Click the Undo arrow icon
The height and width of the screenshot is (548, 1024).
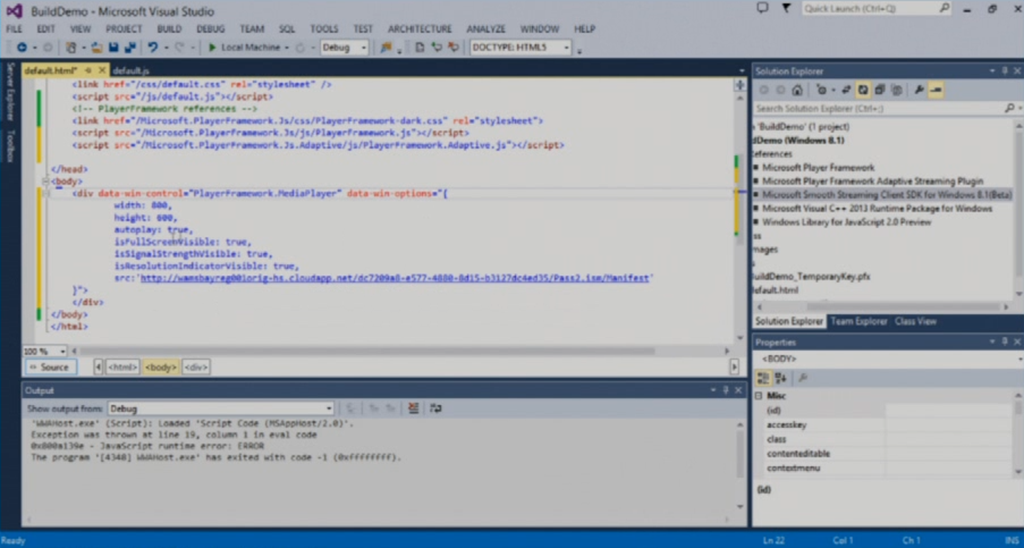tap(152, 48)
